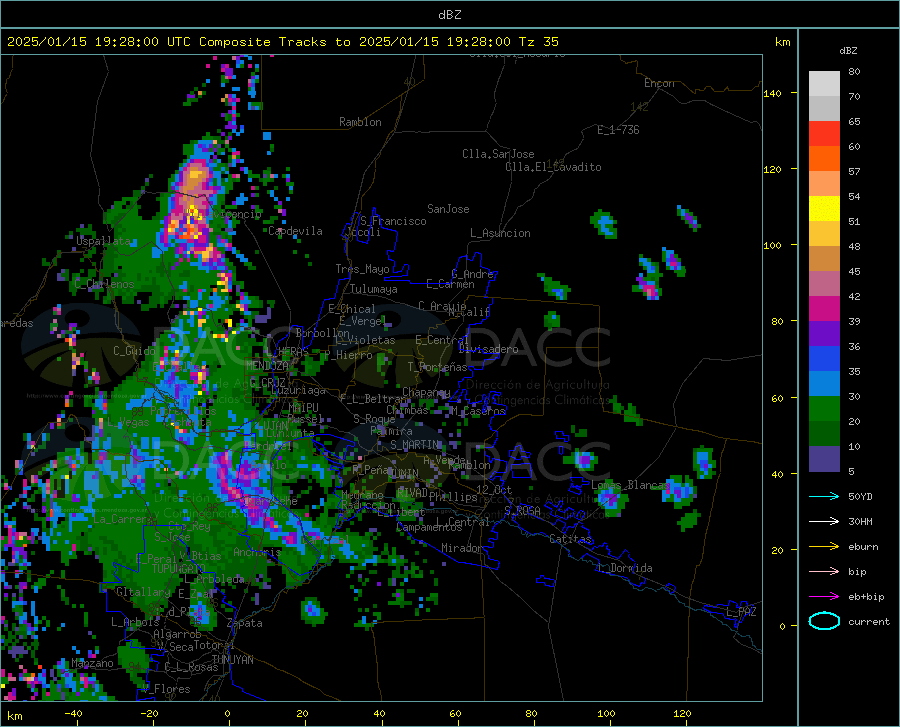Click the Palmira place label

click(391, 431)
